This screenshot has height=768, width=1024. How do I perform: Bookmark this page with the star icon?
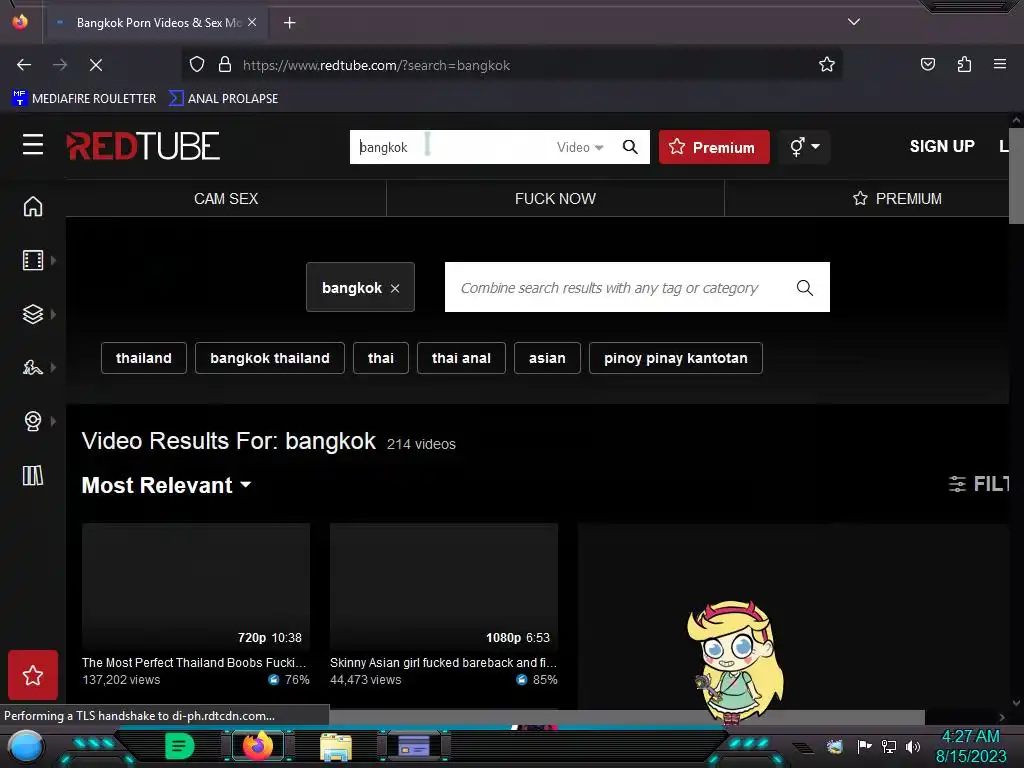coord(827,64)
